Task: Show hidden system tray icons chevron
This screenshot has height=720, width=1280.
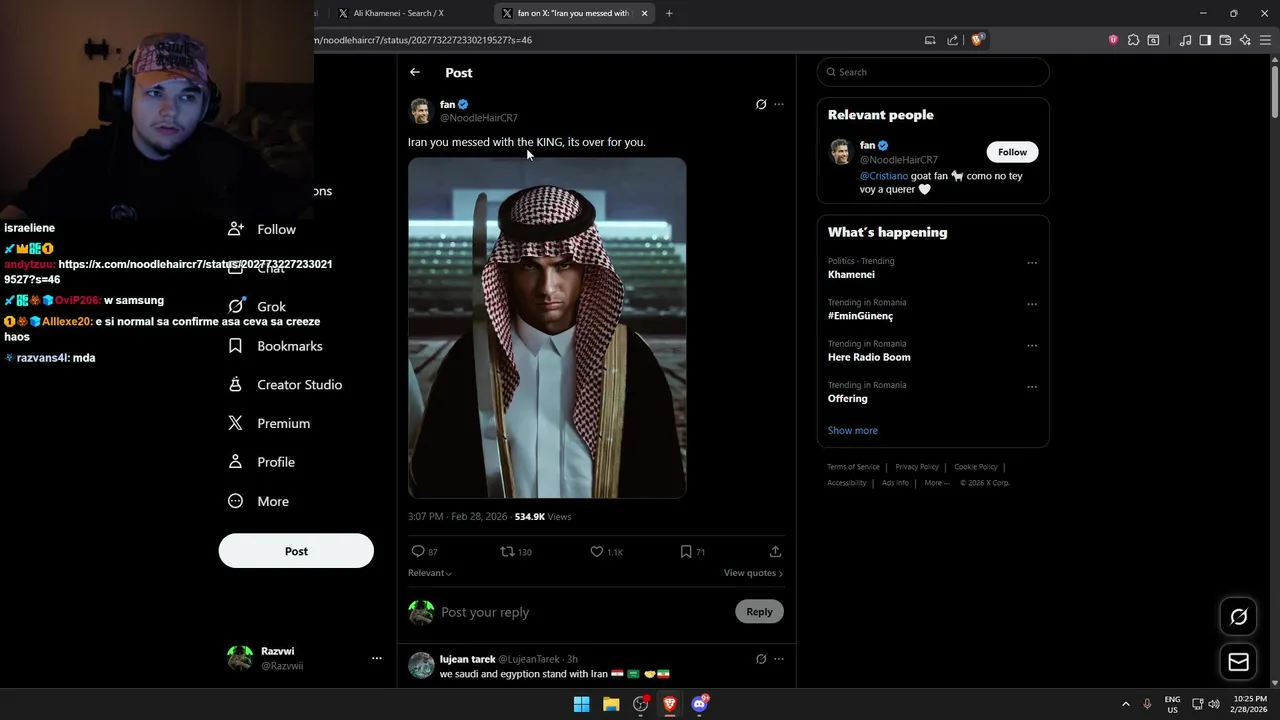Action: [x=1125, y=704]
